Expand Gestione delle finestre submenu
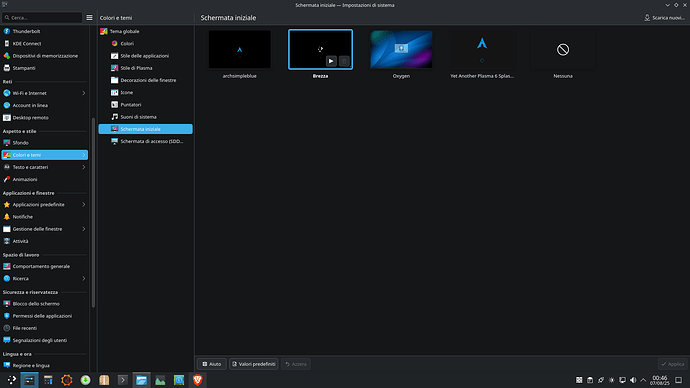The height and width of the screenshot is (388, 690). pyautogui.click(x=84, y=229)
